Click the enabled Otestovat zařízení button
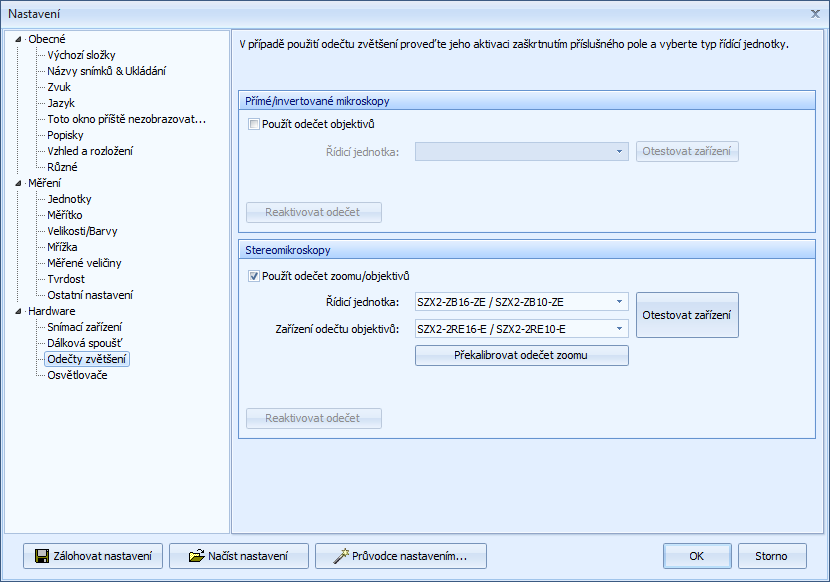830x582 pixels. click(687, 315)
